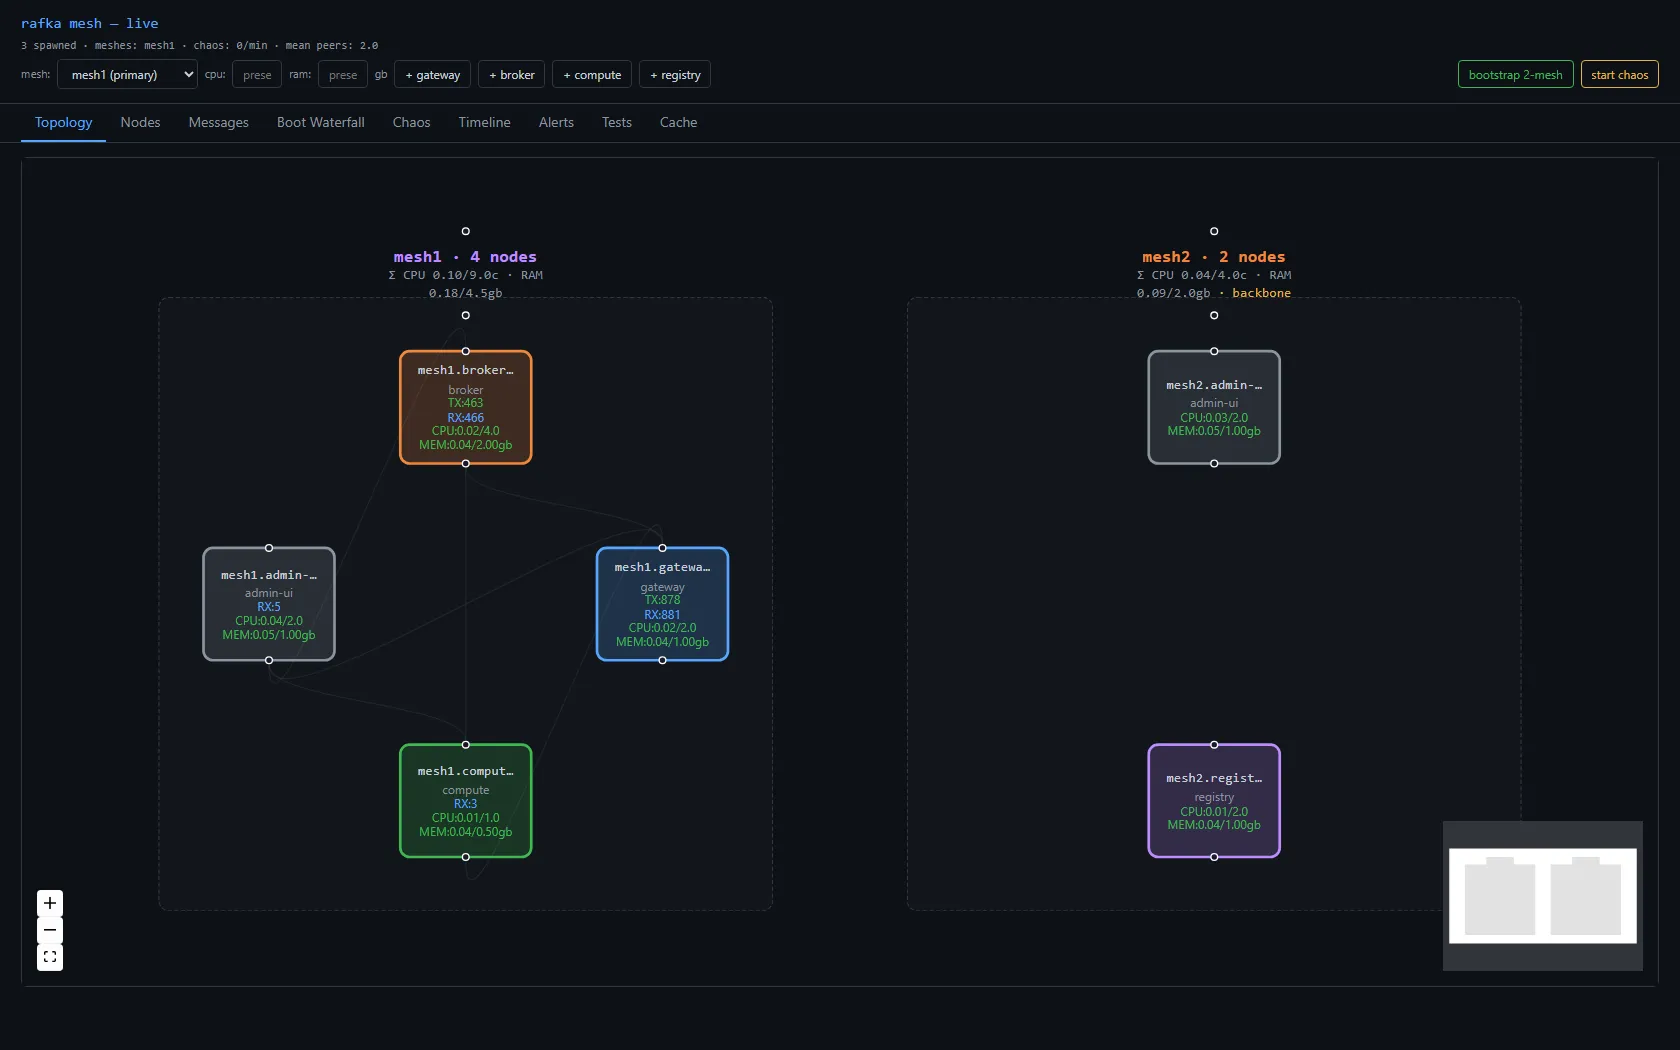1680x1050 pixels.
Task: Select the mesh2.admin-ui node
Action: click(1214, 407)
